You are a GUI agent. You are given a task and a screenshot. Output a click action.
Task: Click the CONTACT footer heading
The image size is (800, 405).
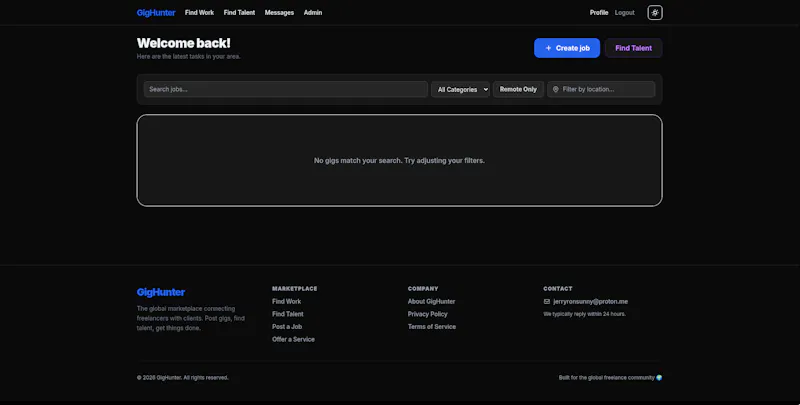(558, 289)
